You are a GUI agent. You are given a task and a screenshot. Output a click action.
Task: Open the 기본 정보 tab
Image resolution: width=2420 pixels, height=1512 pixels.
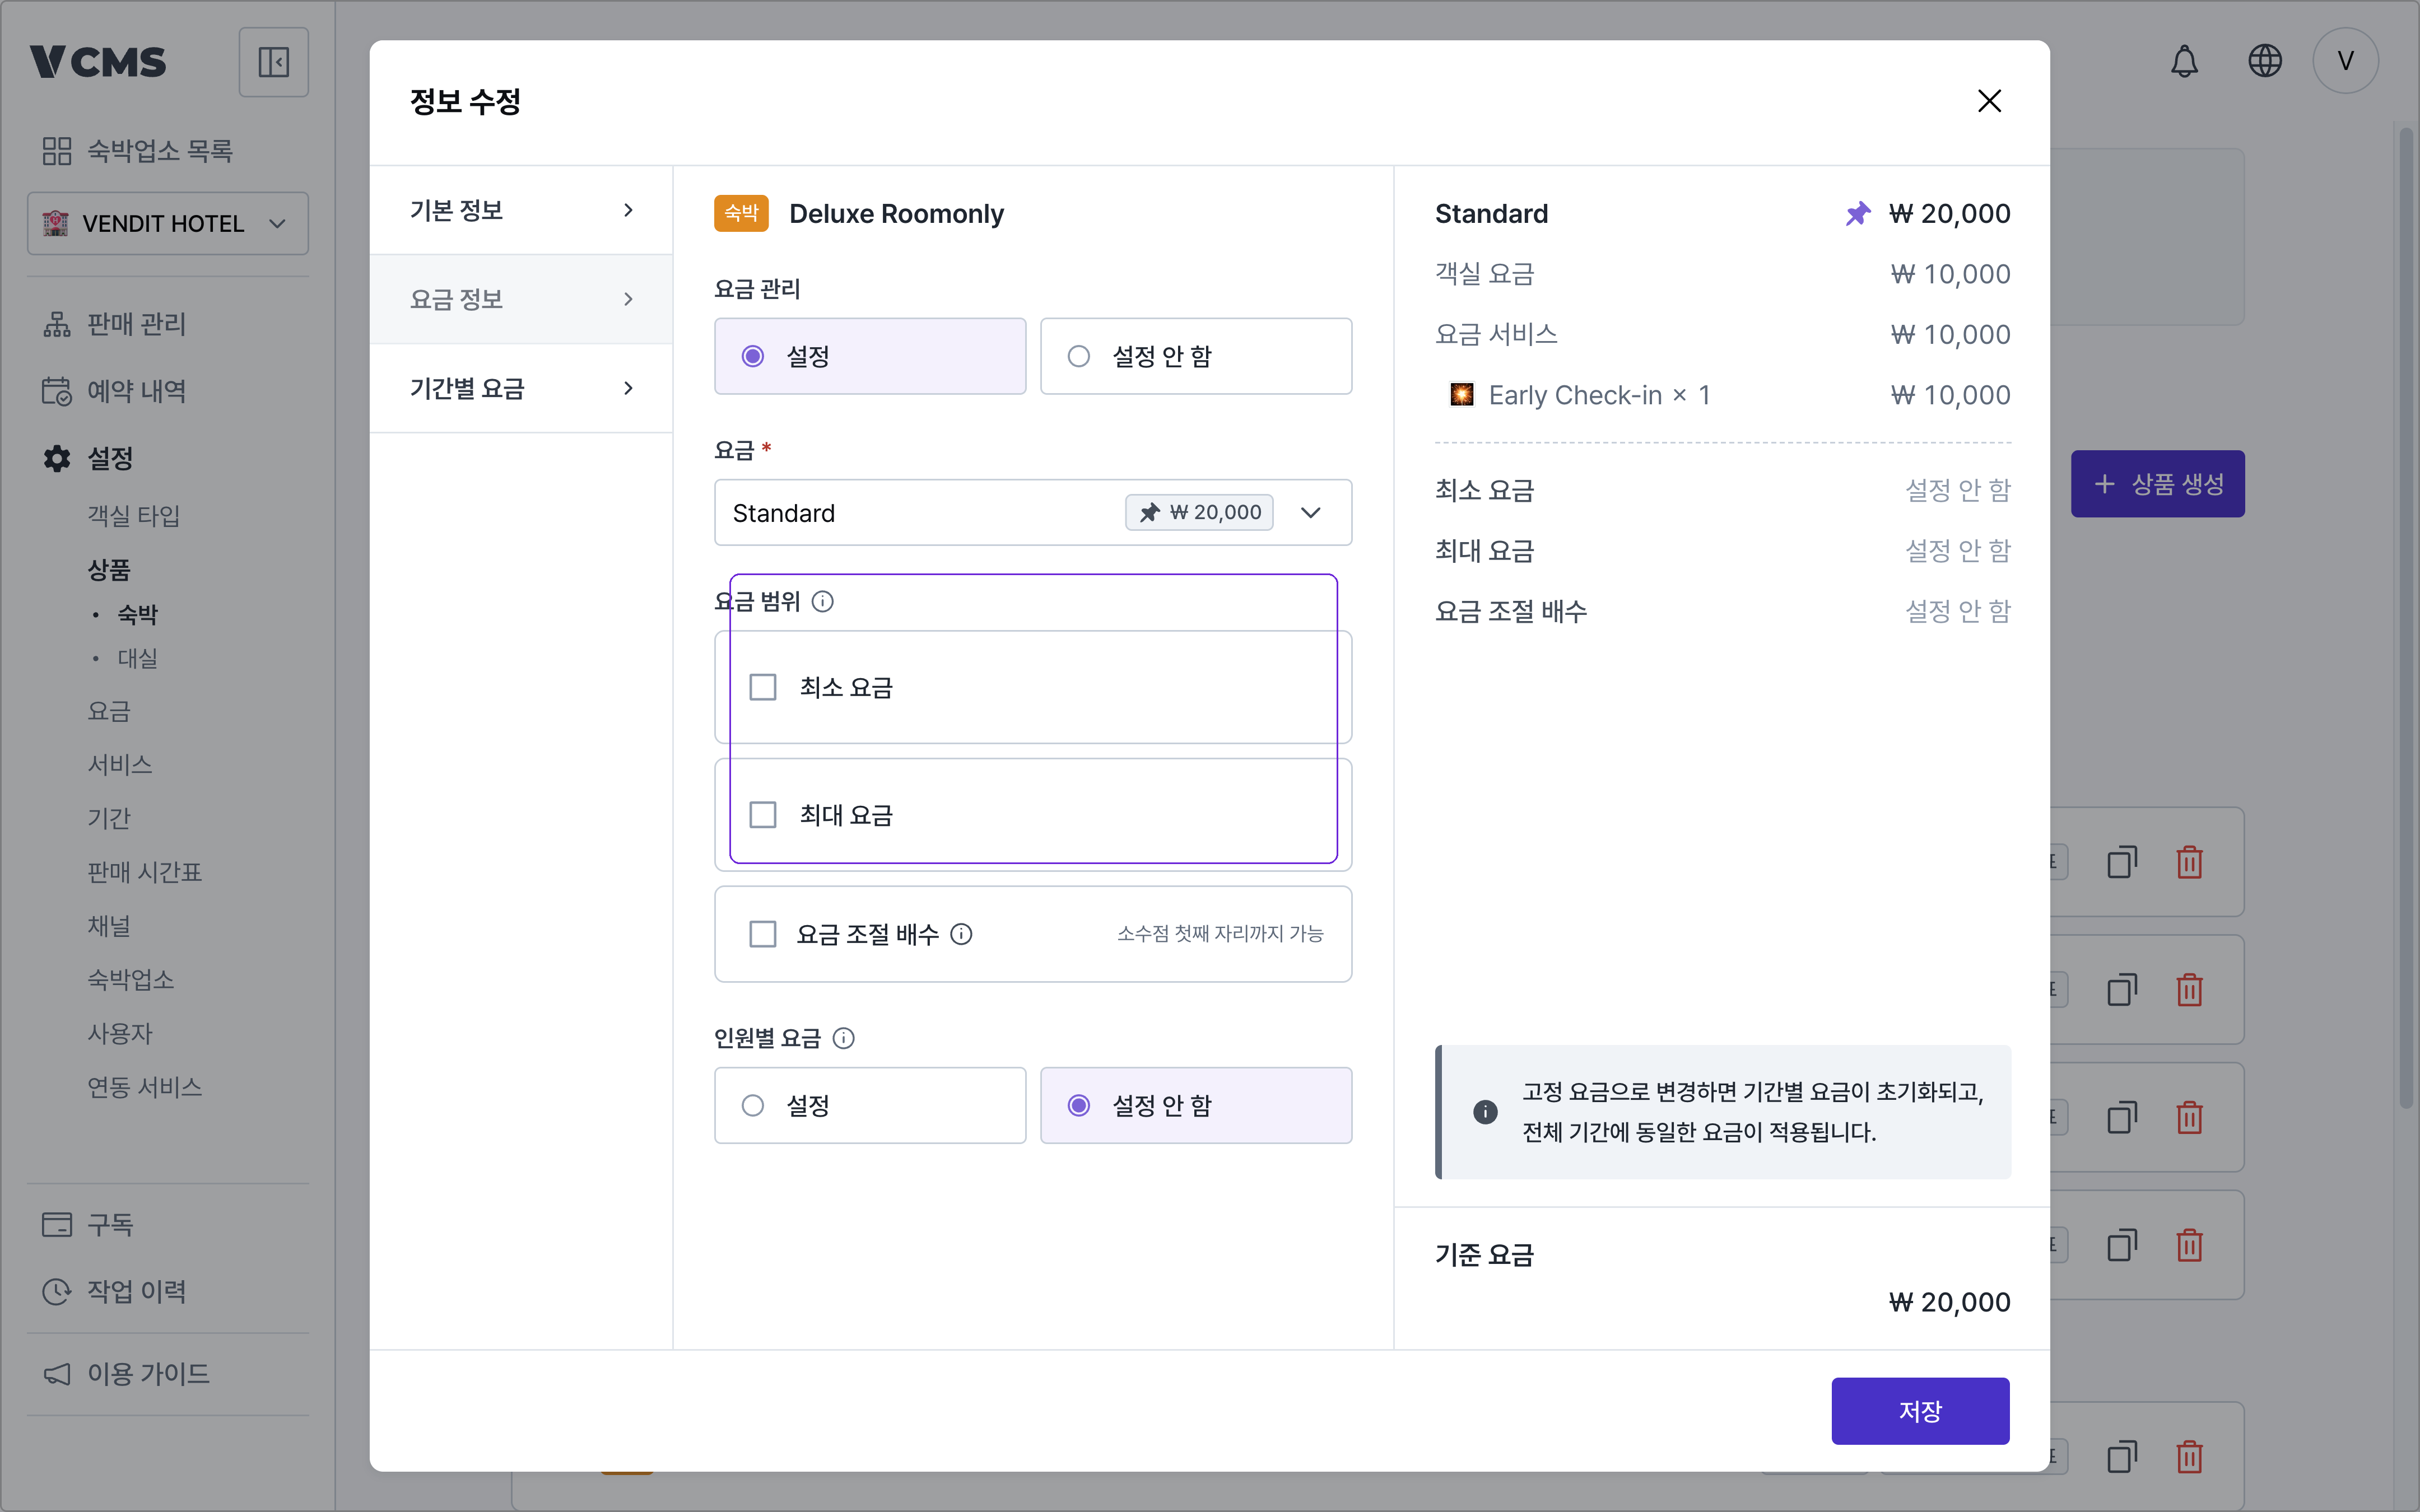(521, 210)
